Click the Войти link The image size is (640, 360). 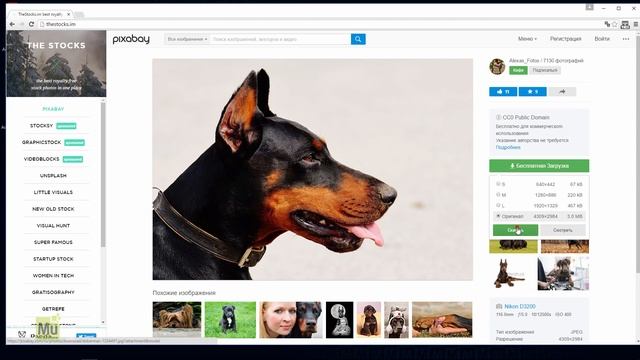coord(602,39)
